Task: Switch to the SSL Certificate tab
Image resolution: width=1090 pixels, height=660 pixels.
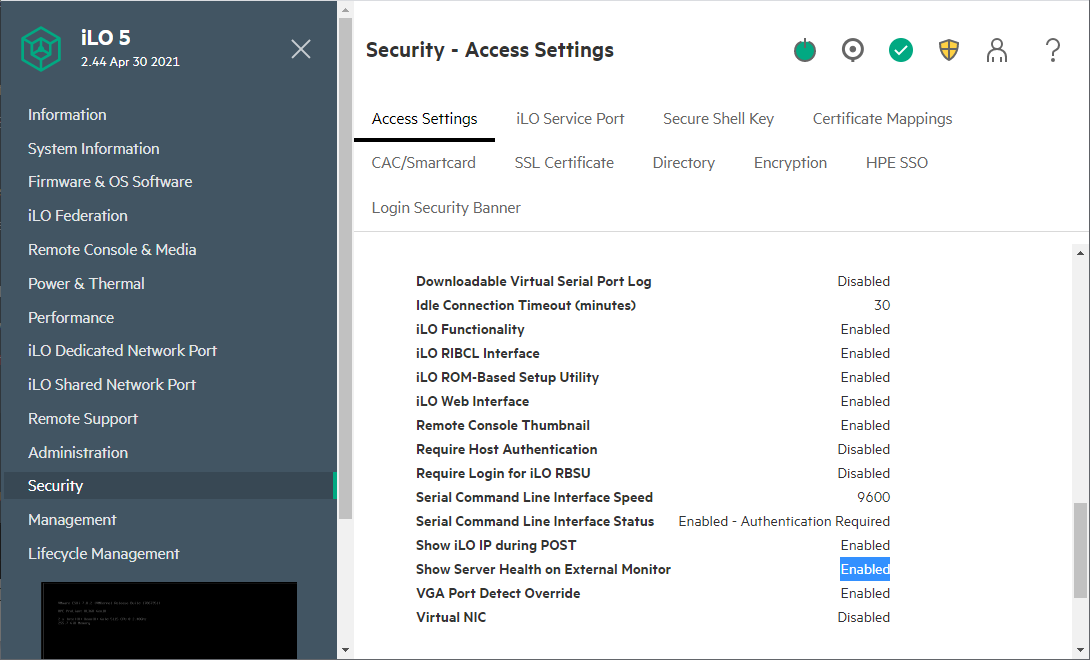Action: pyautogui.click(x=564, y=163)
